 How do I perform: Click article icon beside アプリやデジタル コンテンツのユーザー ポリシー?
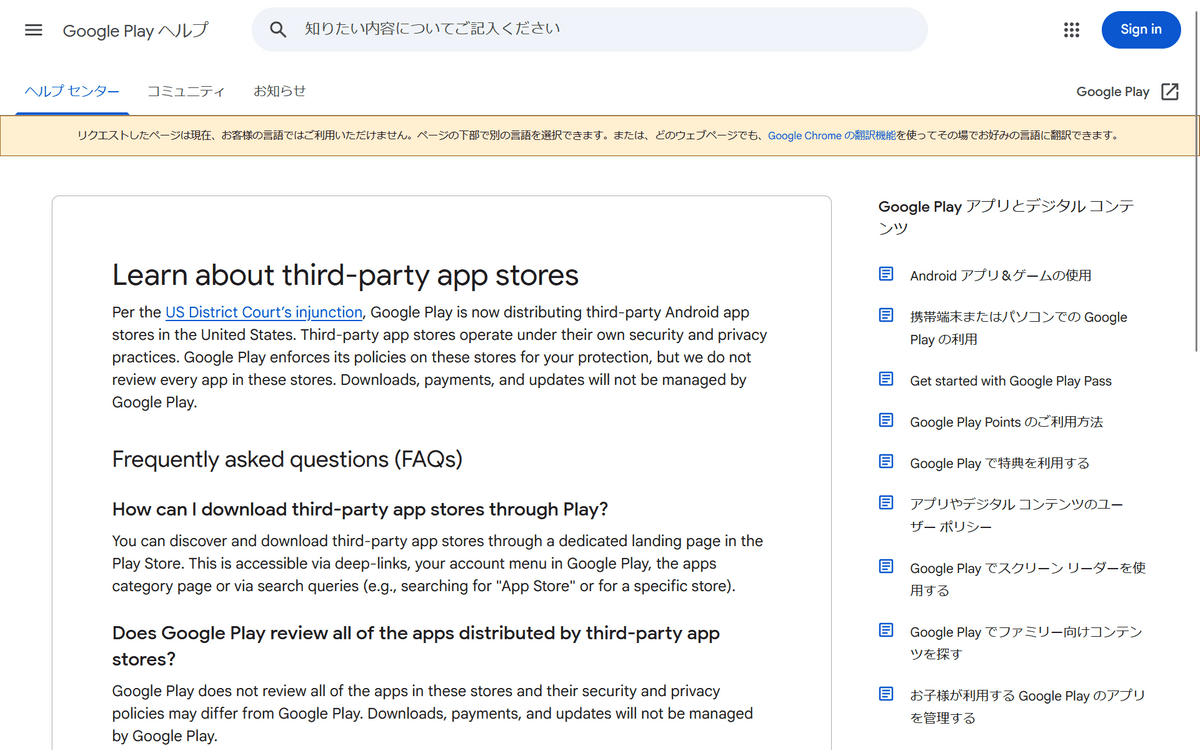[886, 502]
